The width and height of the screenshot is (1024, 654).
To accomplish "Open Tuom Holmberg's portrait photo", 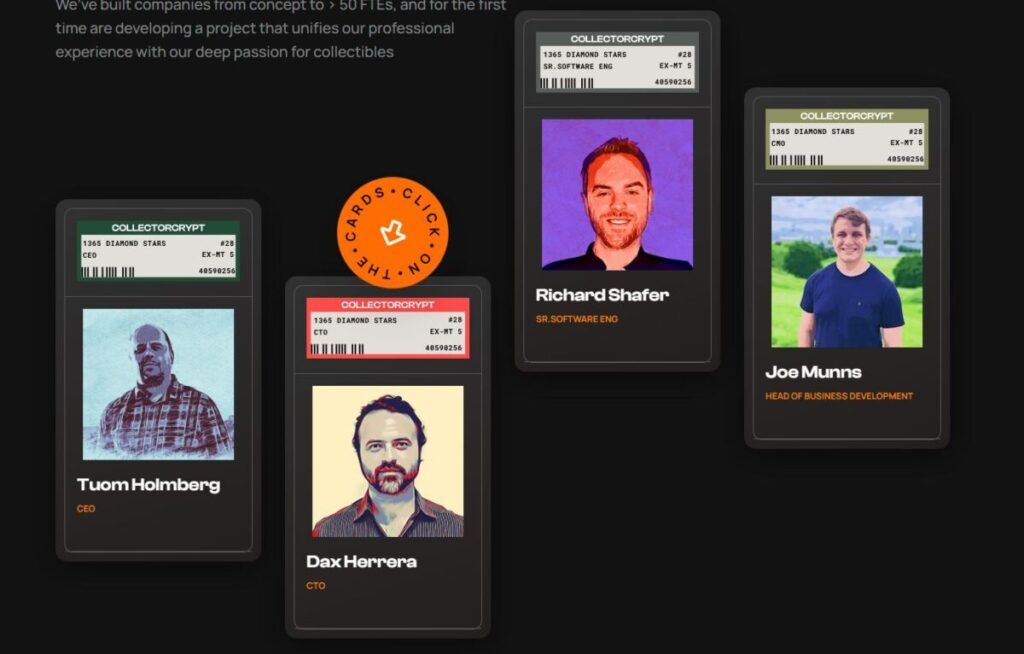I will (x=158, y=384).
